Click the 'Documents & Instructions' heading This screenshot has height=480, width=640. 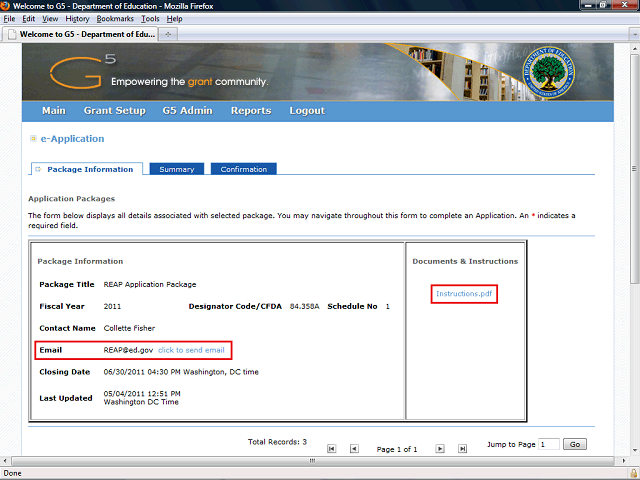tap(465, 261)
